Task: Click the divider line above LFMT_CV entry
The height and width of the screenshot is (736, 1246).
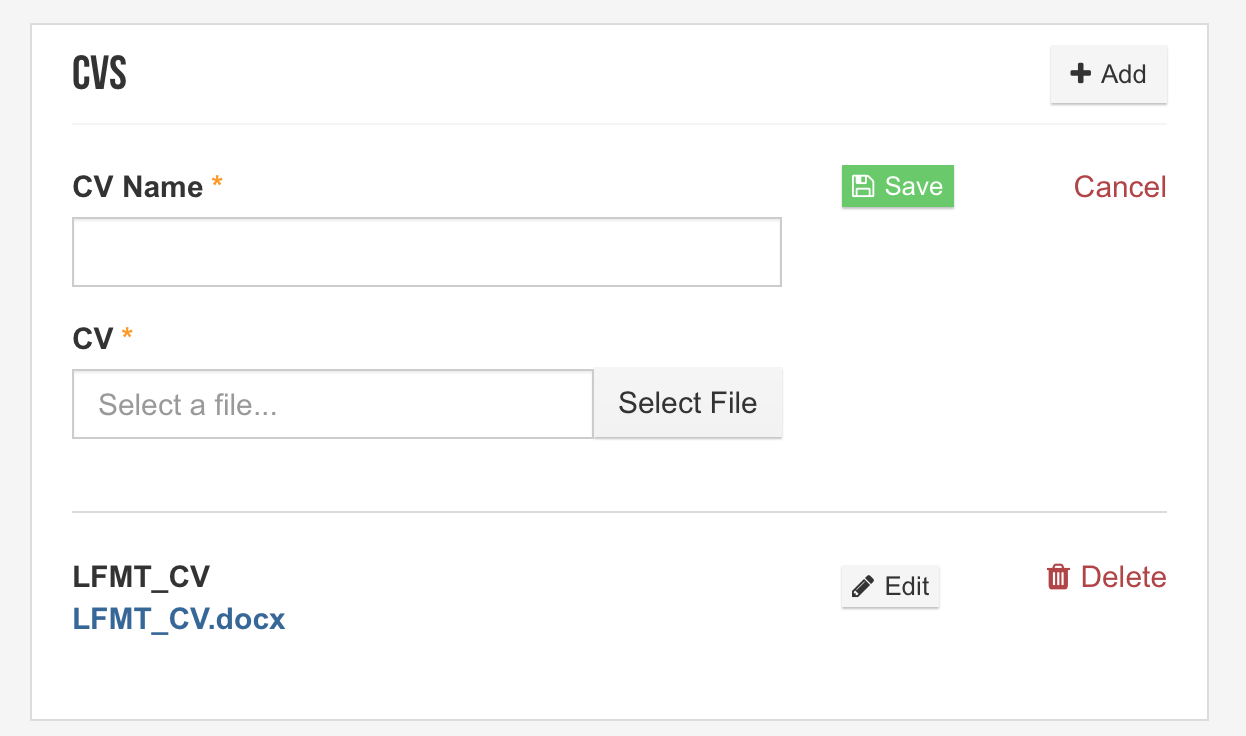Action: 620,512
